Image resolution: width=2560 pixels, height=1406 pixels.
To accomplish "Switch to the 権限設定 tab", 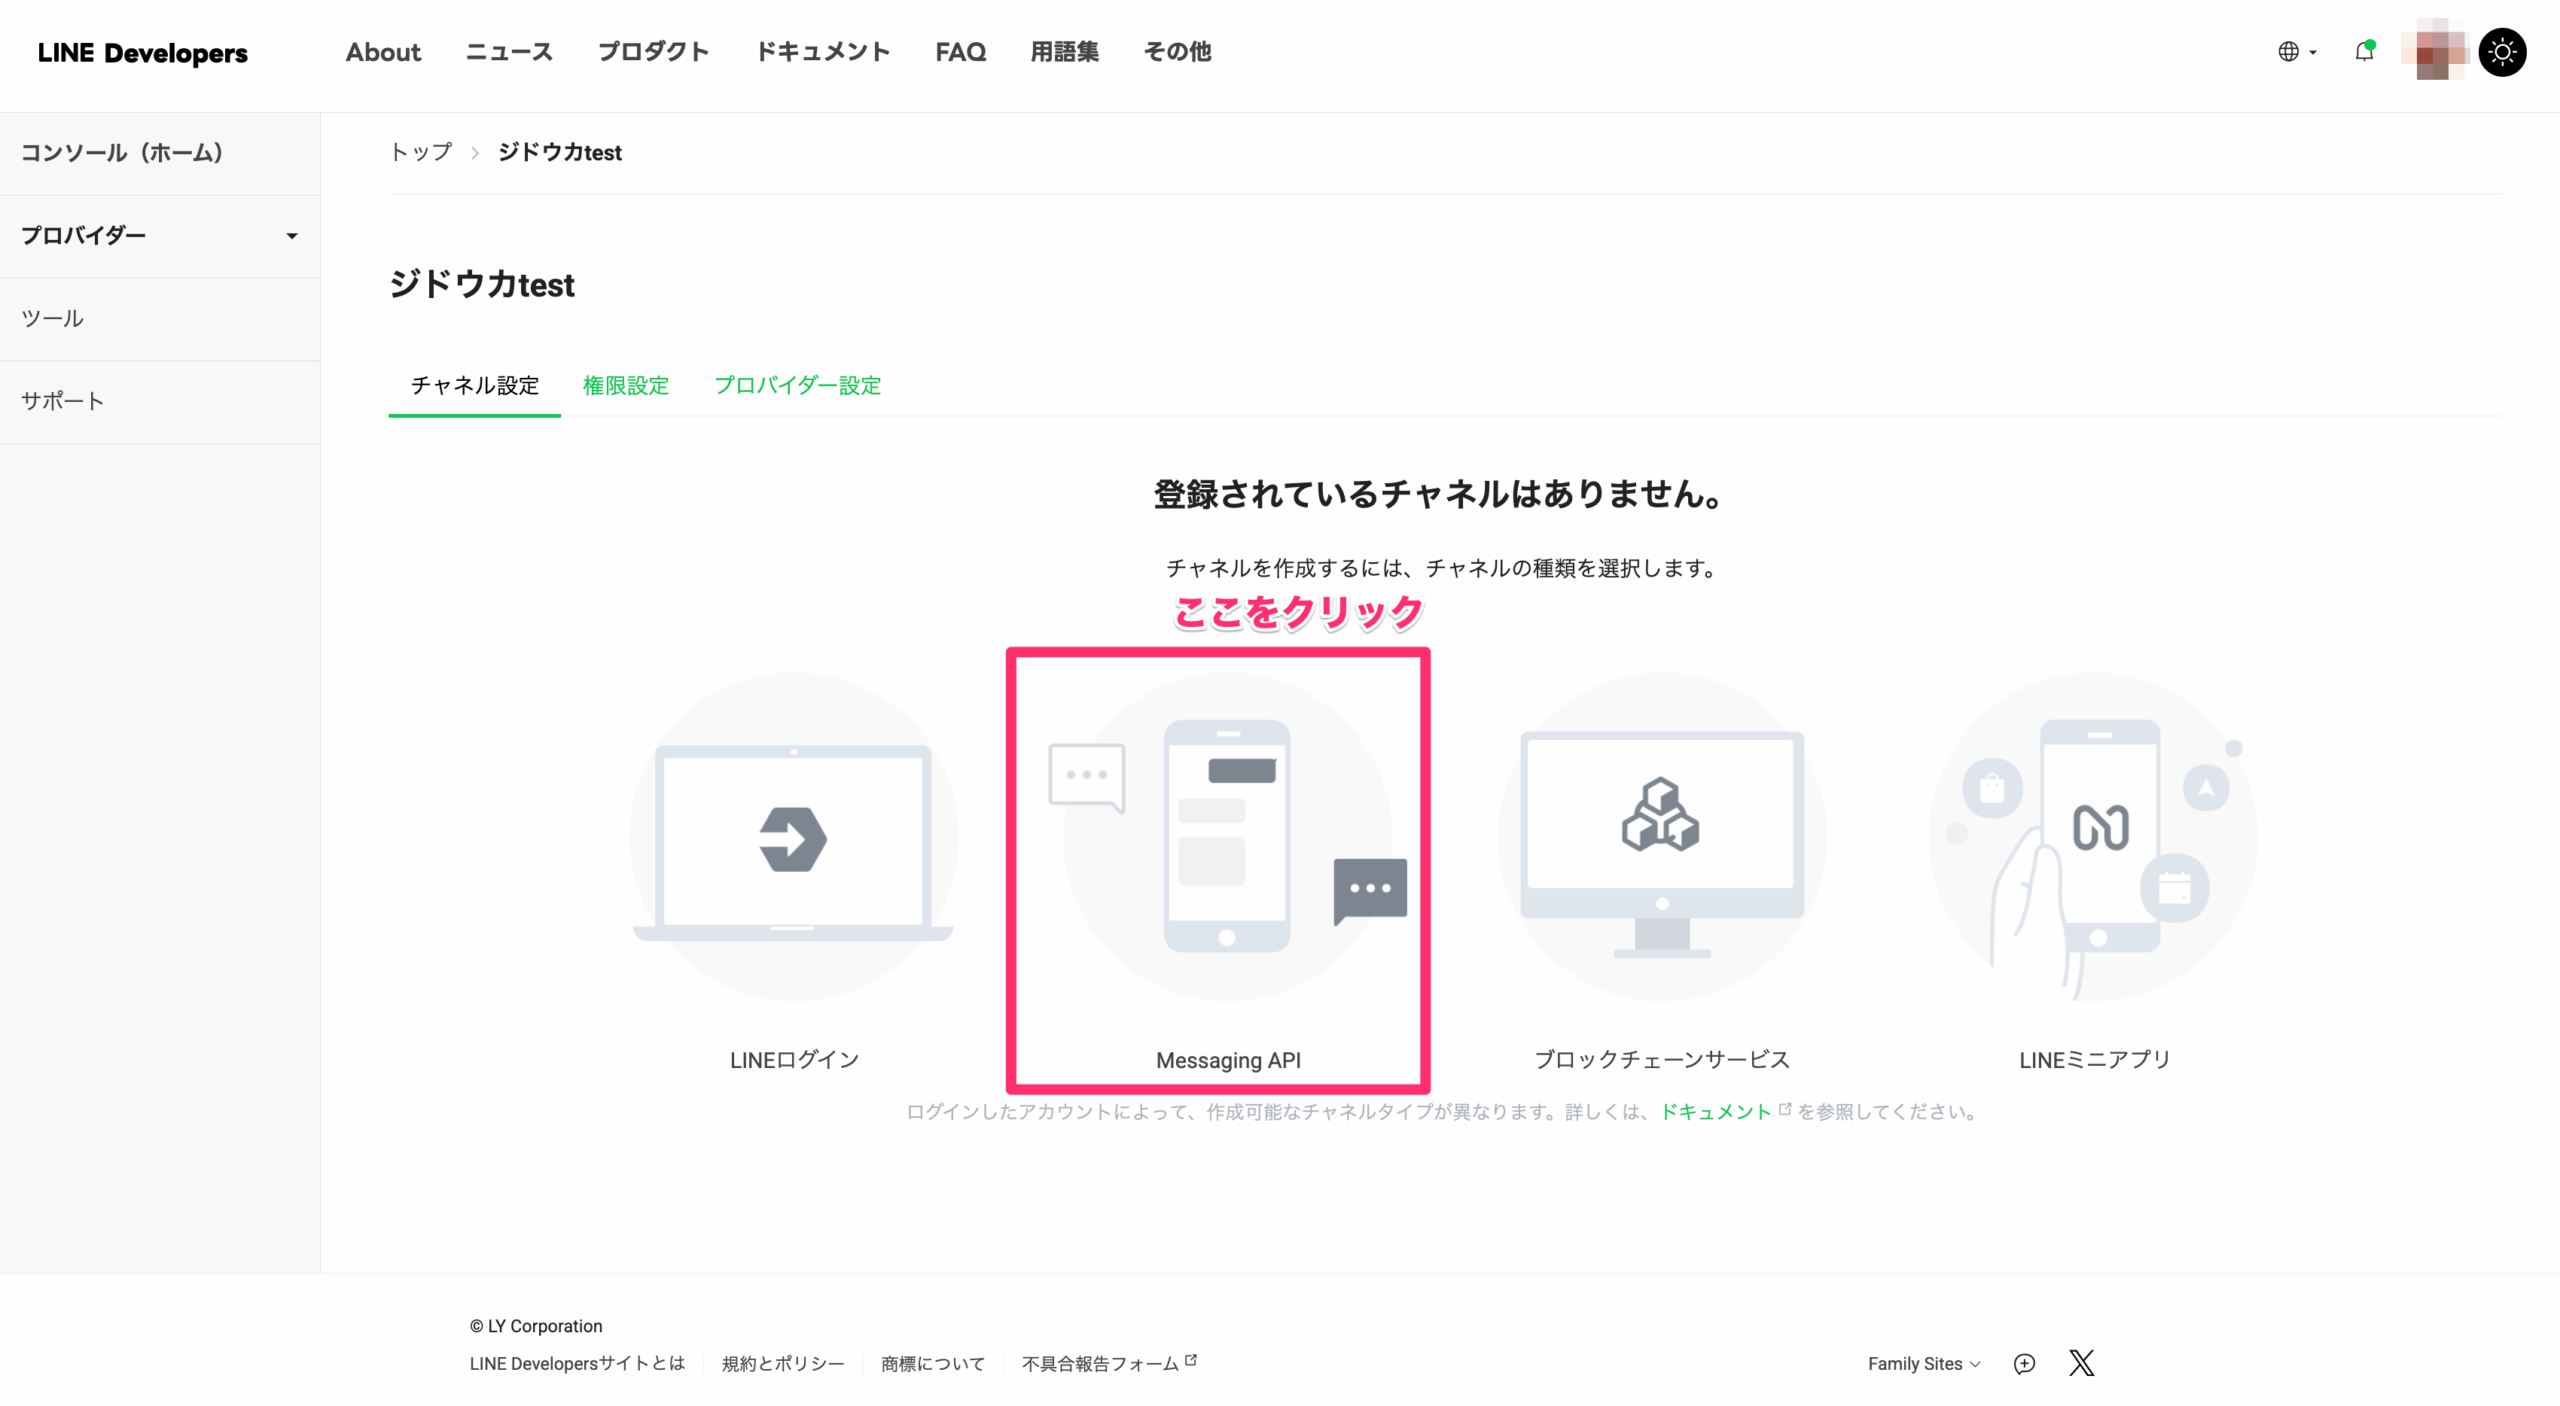I will [626, 386].
